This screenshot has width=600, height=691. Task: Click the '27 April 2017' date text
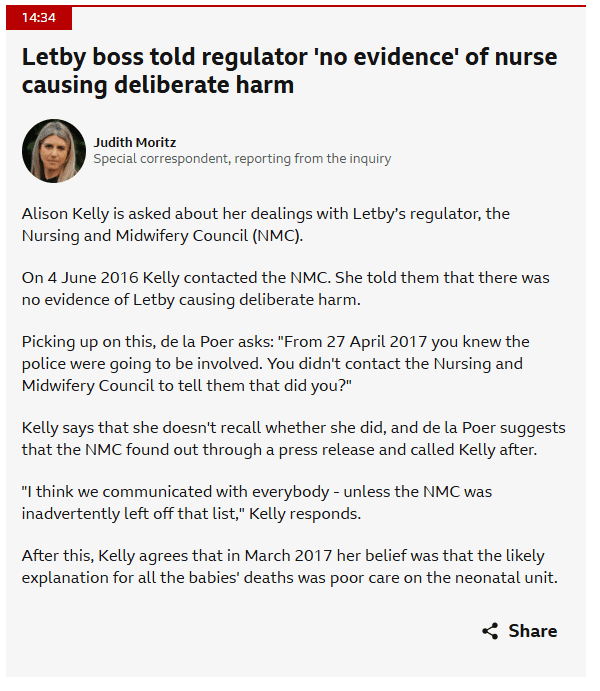pyautogui.click(x=377, y=342)
